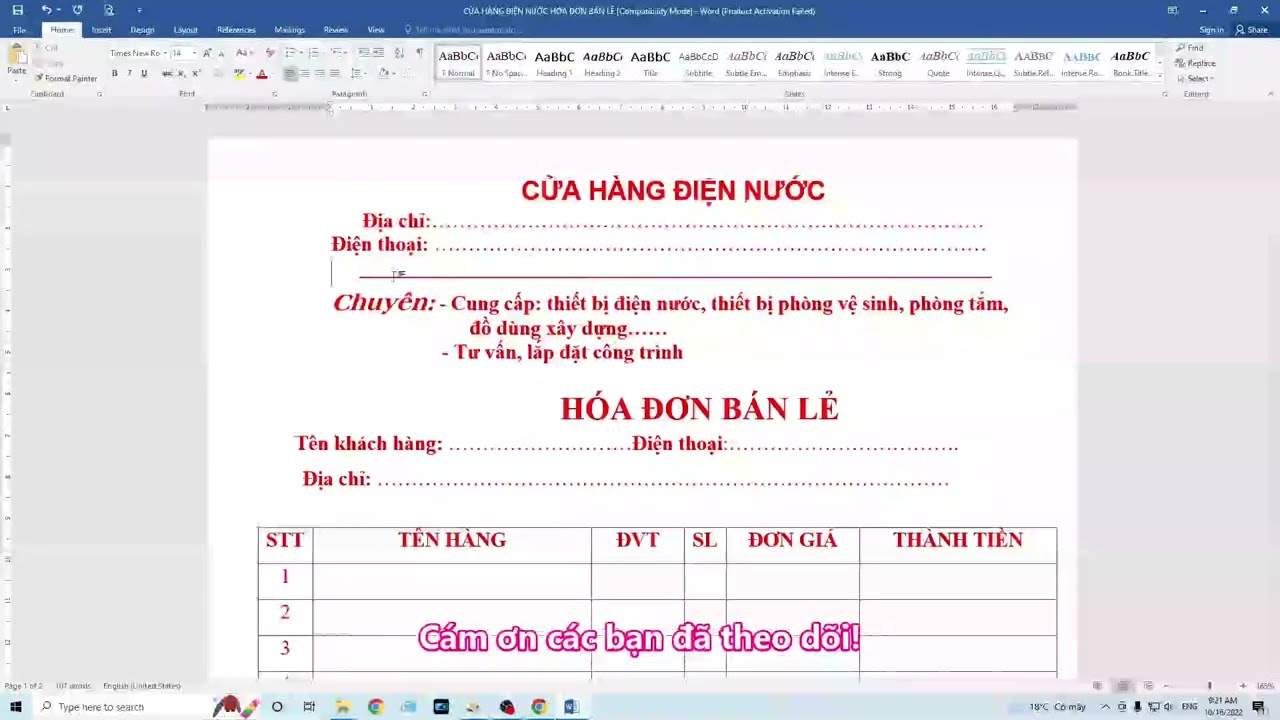
Task: Open Select dropdown in Editing group
Action: click(x=1197, y=78)
